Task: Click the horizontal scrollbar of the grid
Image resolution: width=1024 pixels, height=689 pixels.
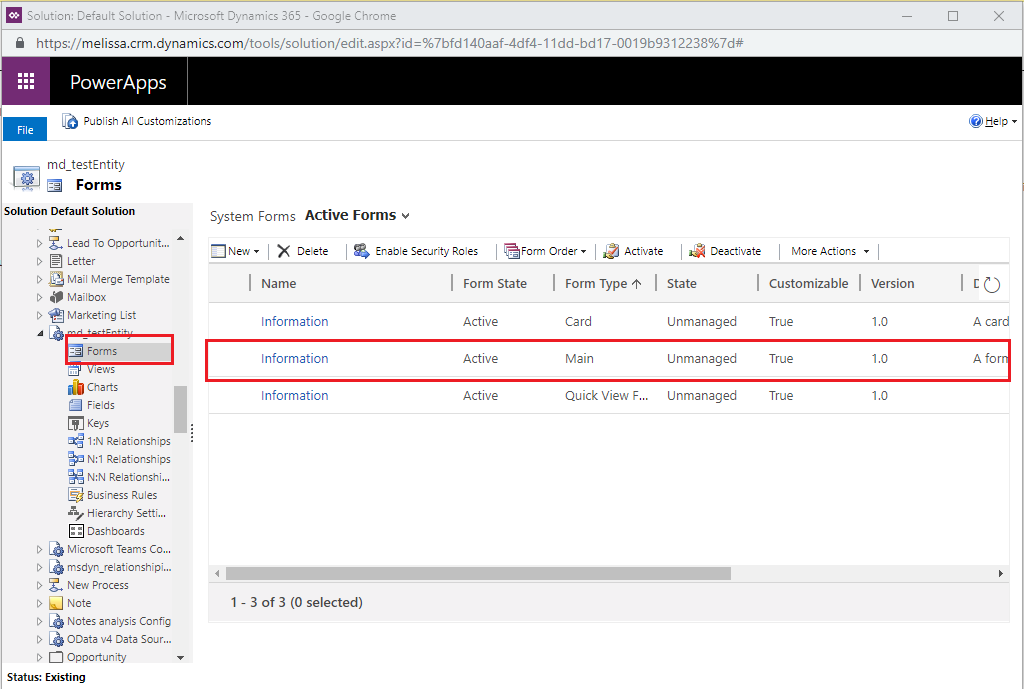Action: [x=478, y=573]
